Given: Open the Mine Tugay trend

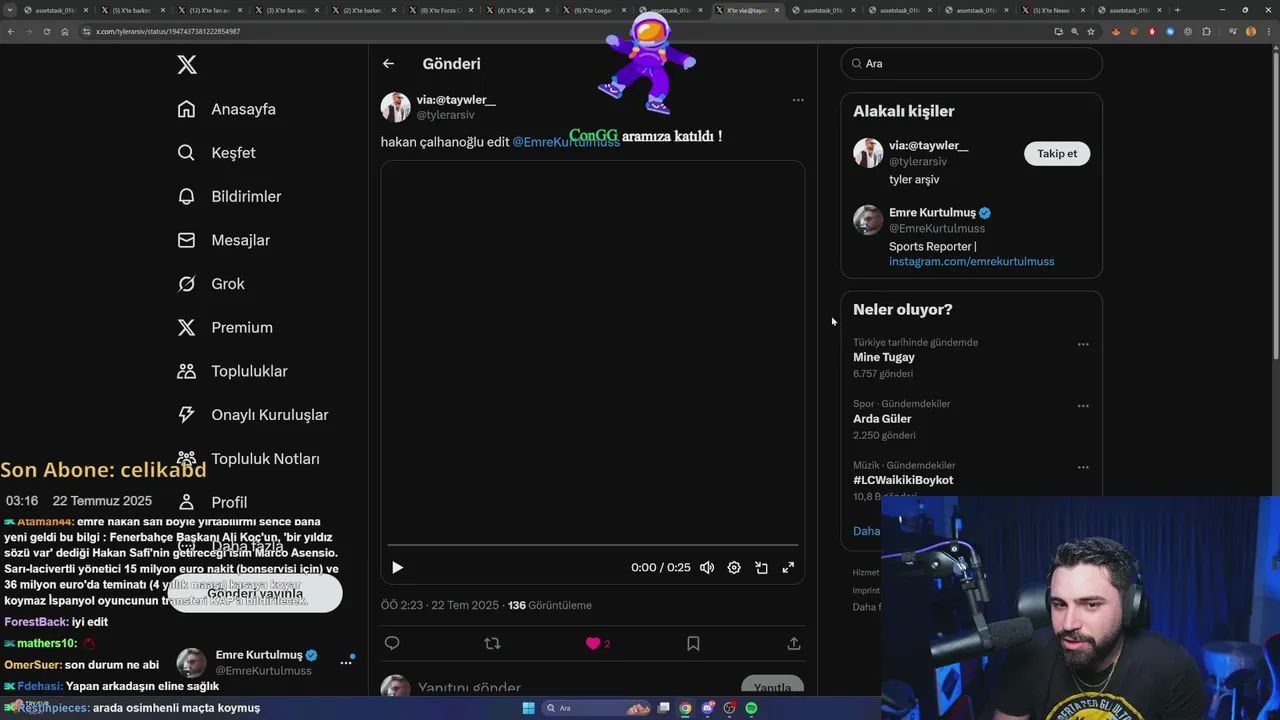Looking at the screenshot, I should [x=884, y=357].
